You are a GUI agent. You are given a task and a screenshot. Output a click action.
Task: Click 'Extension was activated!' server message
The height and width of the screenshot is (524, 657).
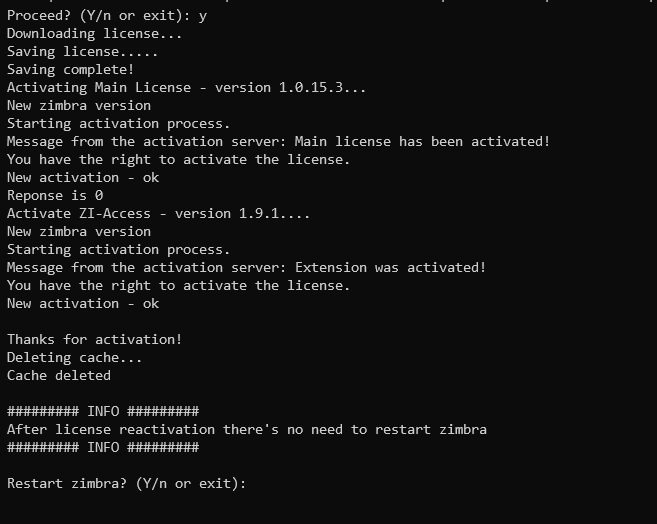[390, 267]
